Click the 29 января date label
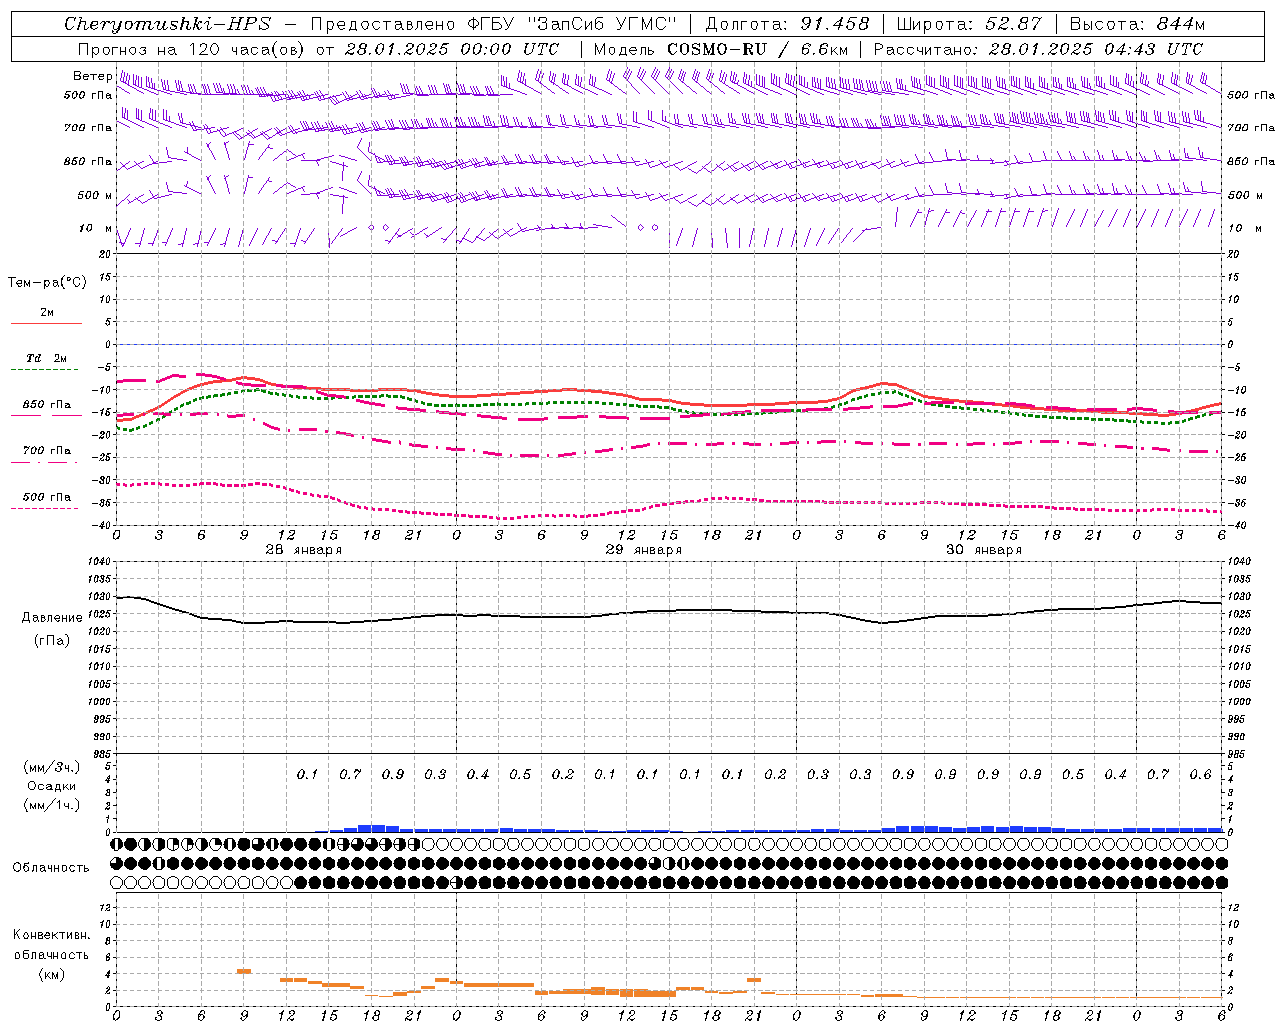Image resolution: width=1280 pixels, height=1024 pixels. click(643, 550)
